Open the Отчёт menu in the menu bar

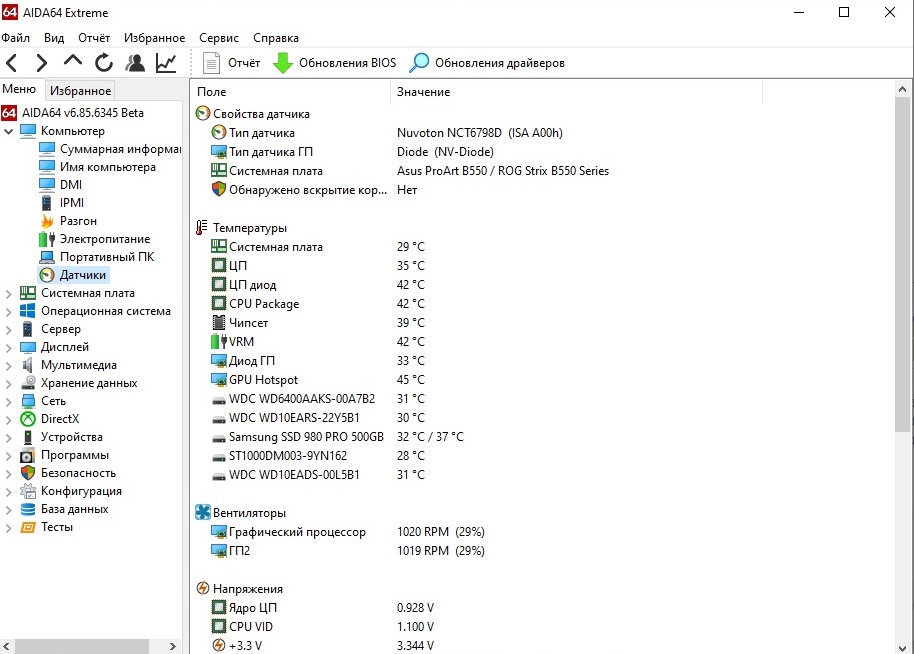click(x=94, y=38)
